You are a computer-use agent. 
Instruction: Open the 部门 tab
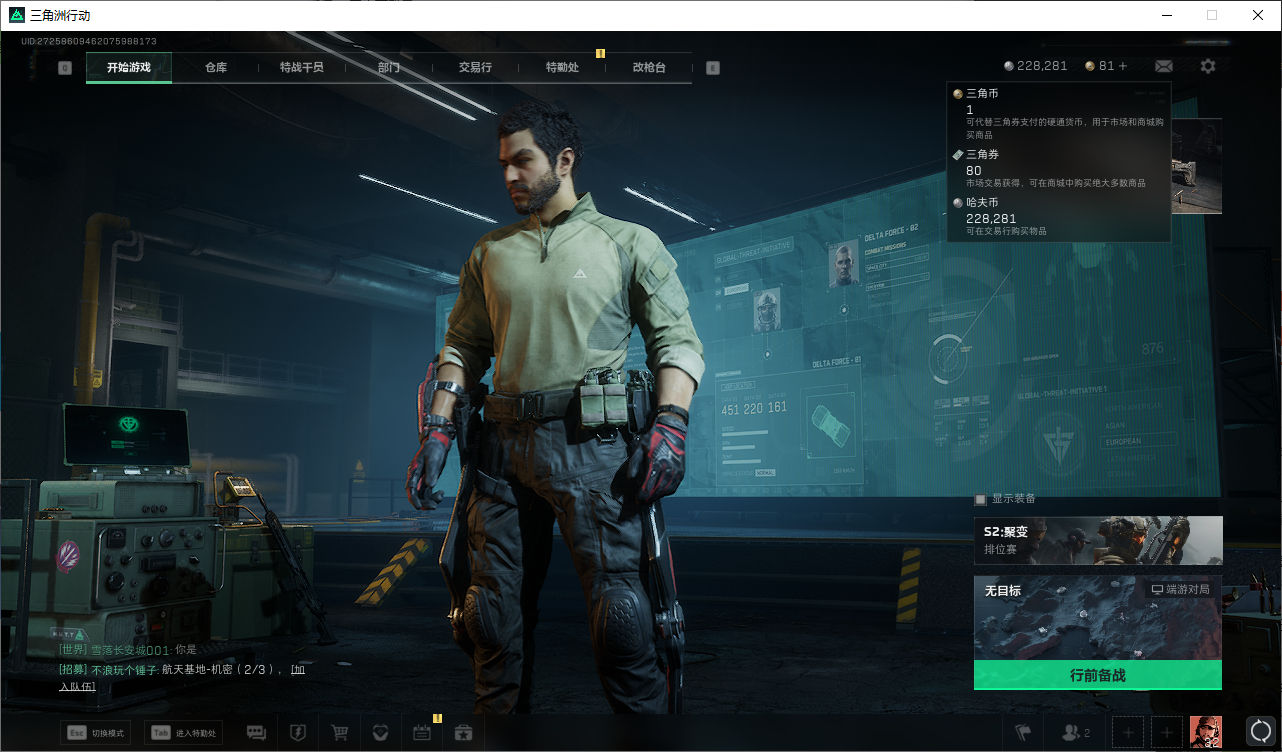389,67
